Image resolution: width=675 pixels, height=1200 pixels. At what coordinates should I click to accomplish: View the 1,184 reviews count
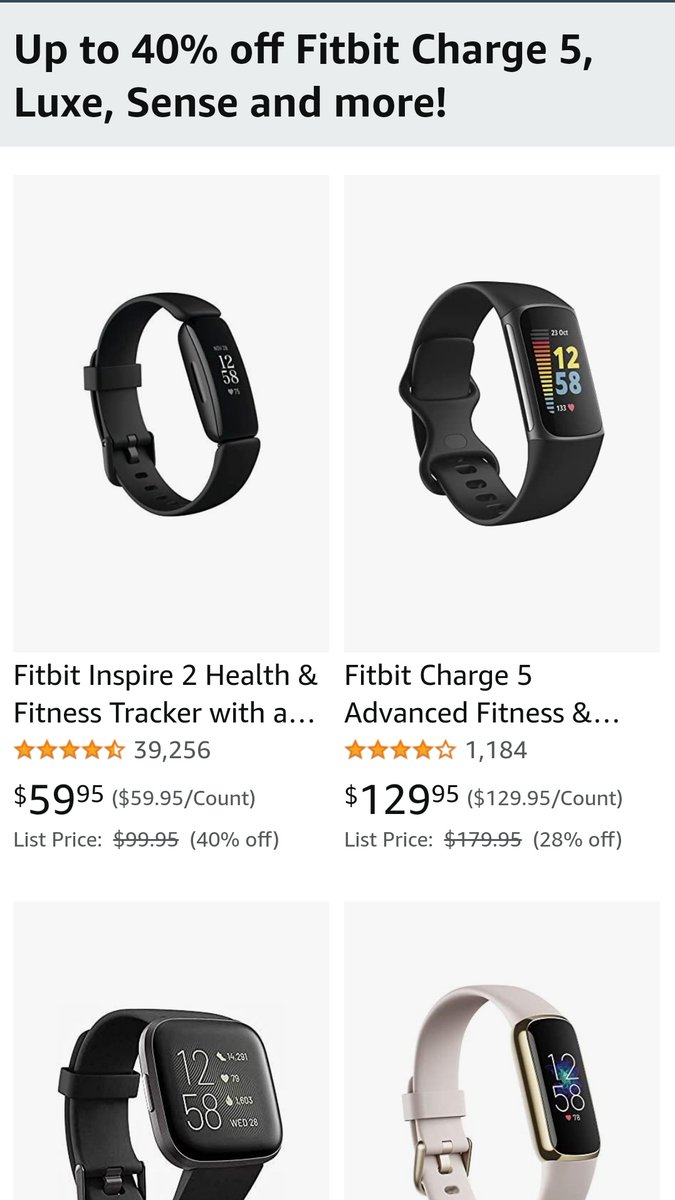(x=496, y=750)
